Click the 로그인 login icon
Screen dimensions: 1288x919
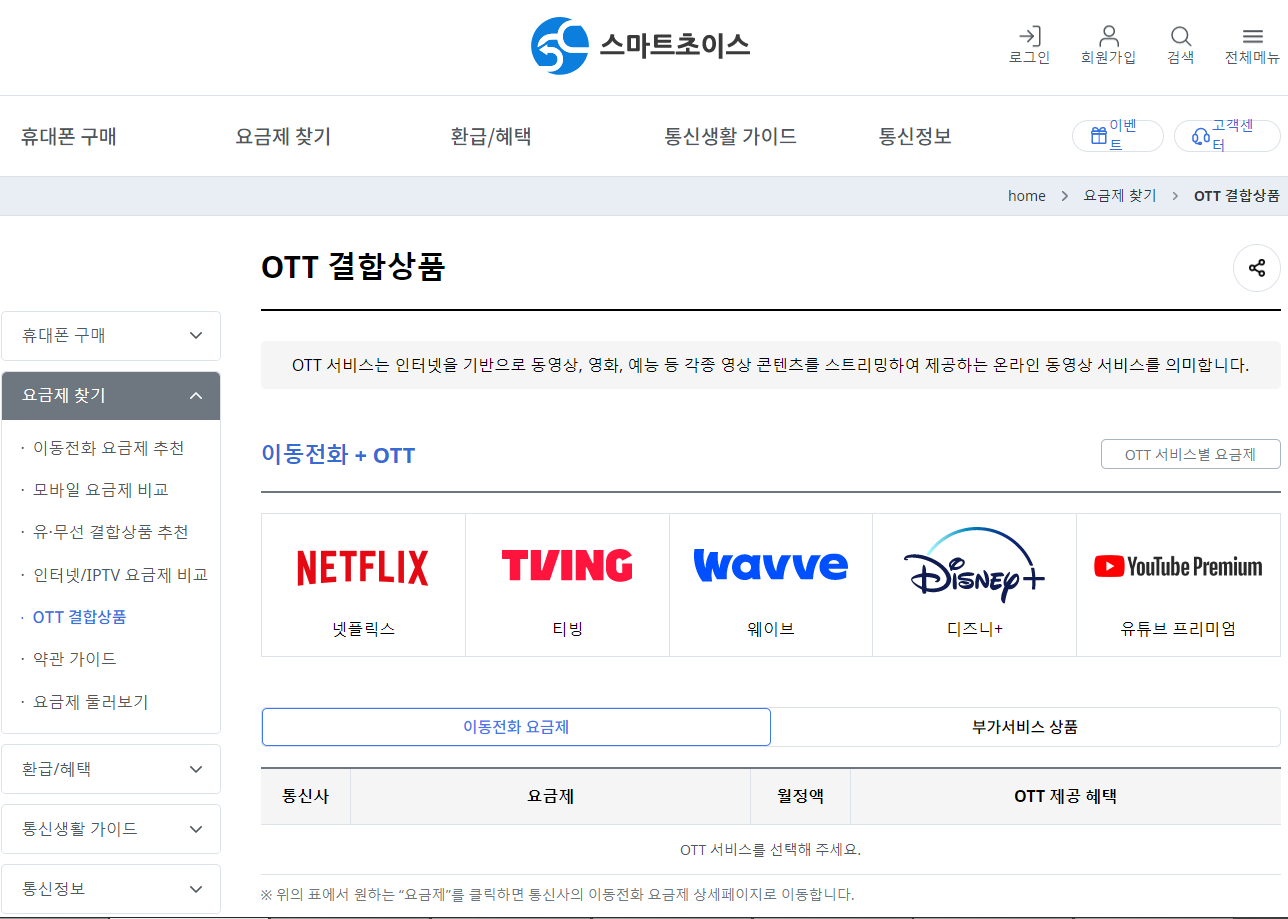coord(1029,36)
